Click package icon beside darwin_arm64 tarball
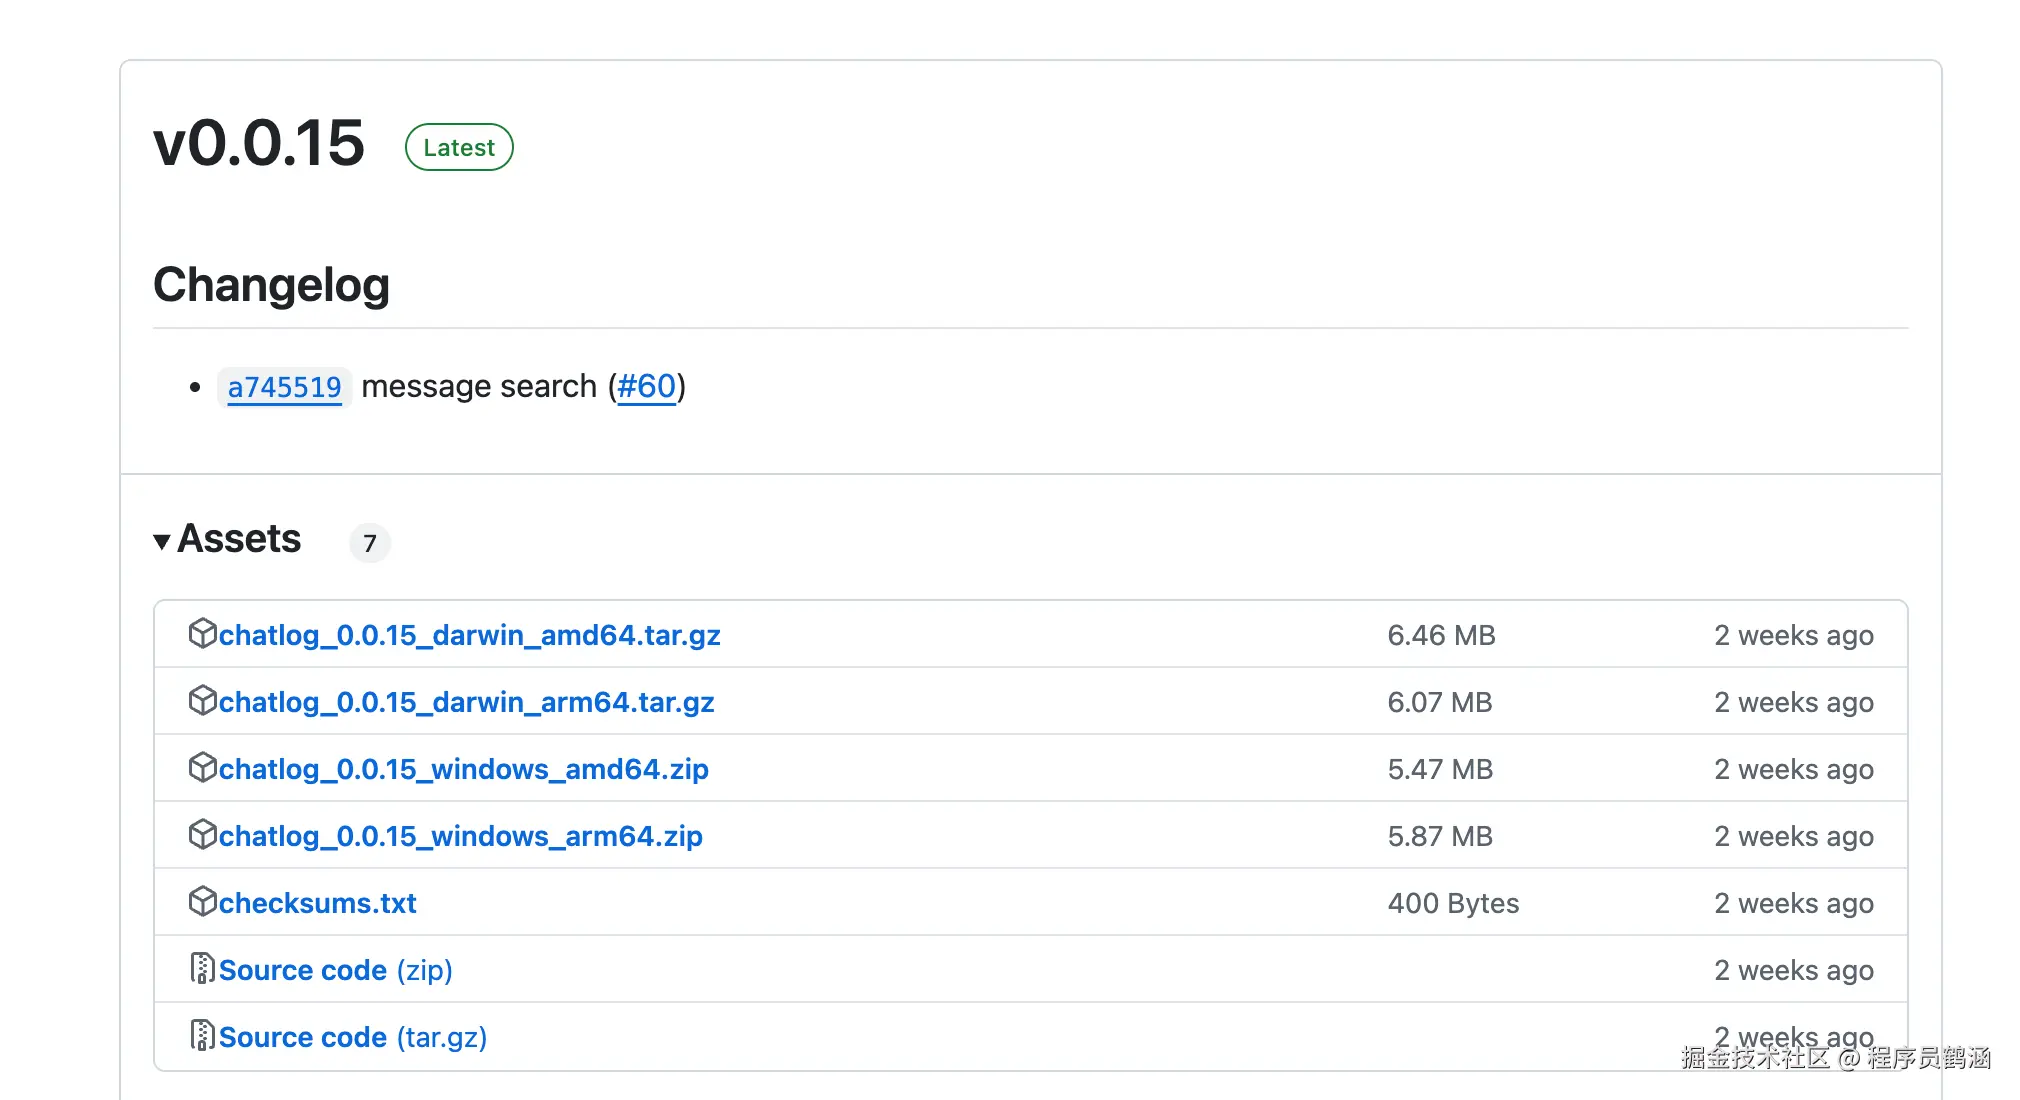Viewport: 2020px width, 1100px height. point(202,701)
